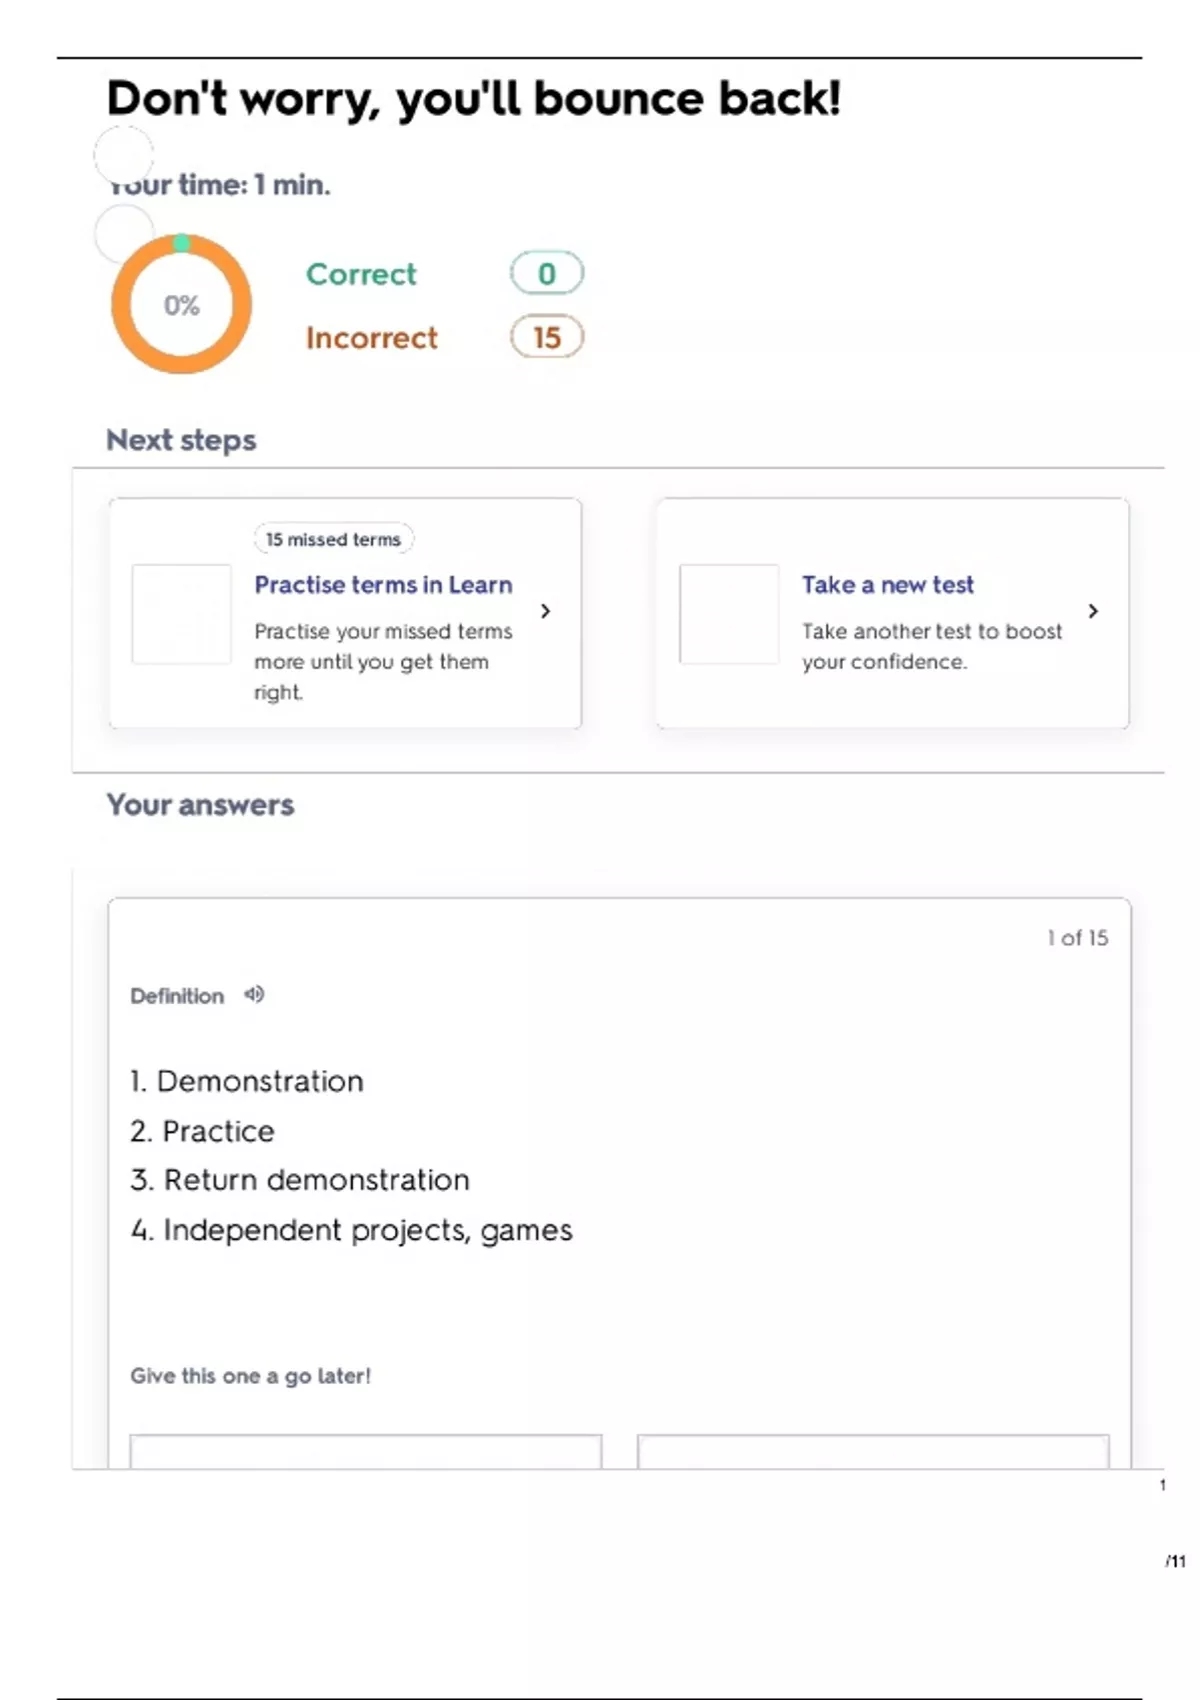Screen dimensions: 1200x1700
Task: Click the 15 missed terms badge
Action: pos(333,539)
